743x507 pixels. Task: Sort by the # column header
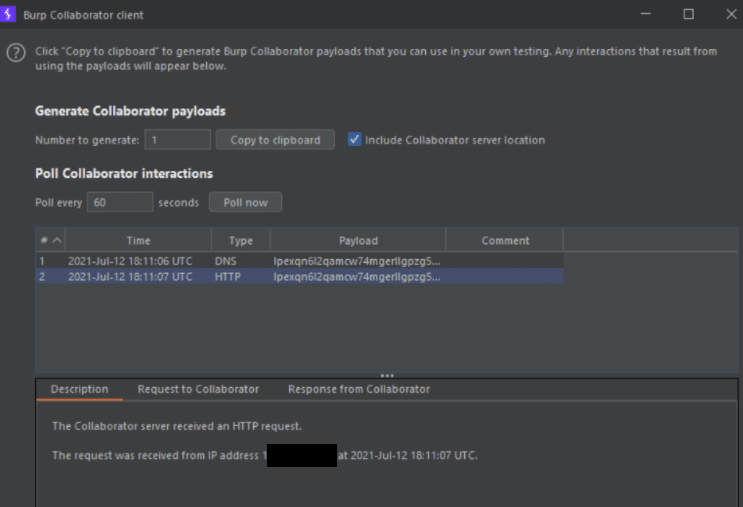coord(50,240)
